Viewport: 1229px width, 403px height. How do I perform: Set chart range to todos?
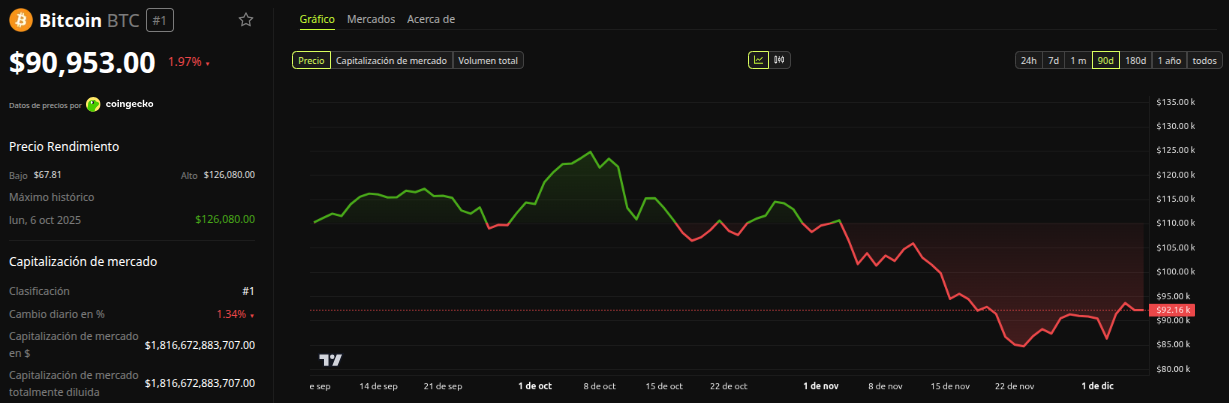pos(1204,61)
